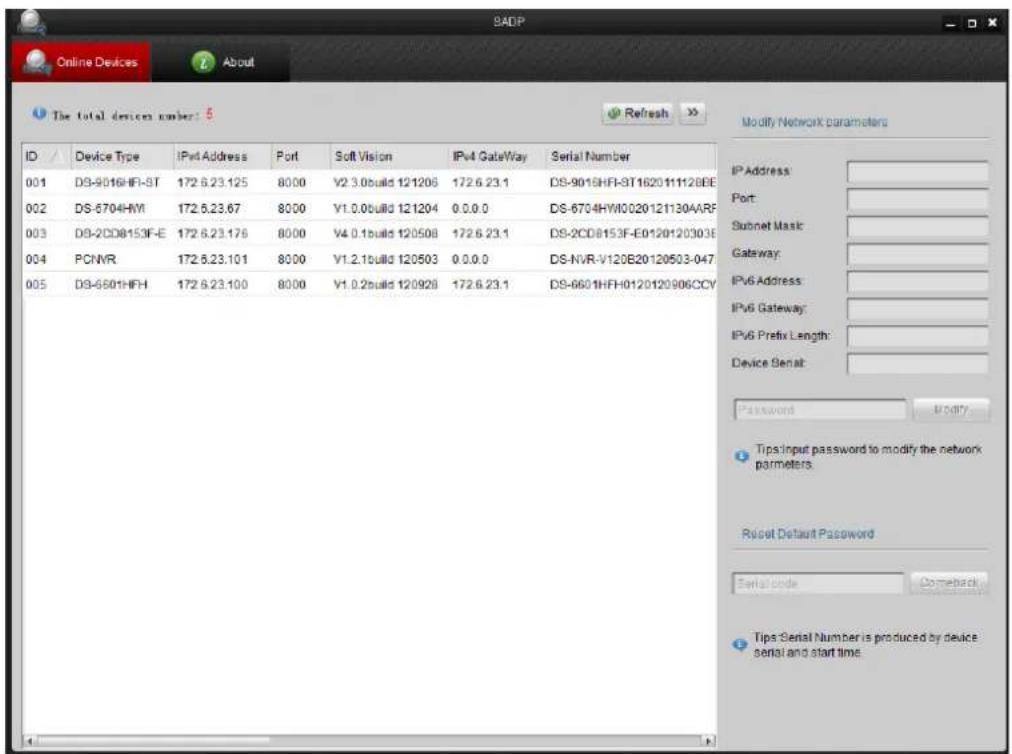Click the IPv6 Gateway input field
Screen dimensions: 1012x754
click(x=917, y=309)
